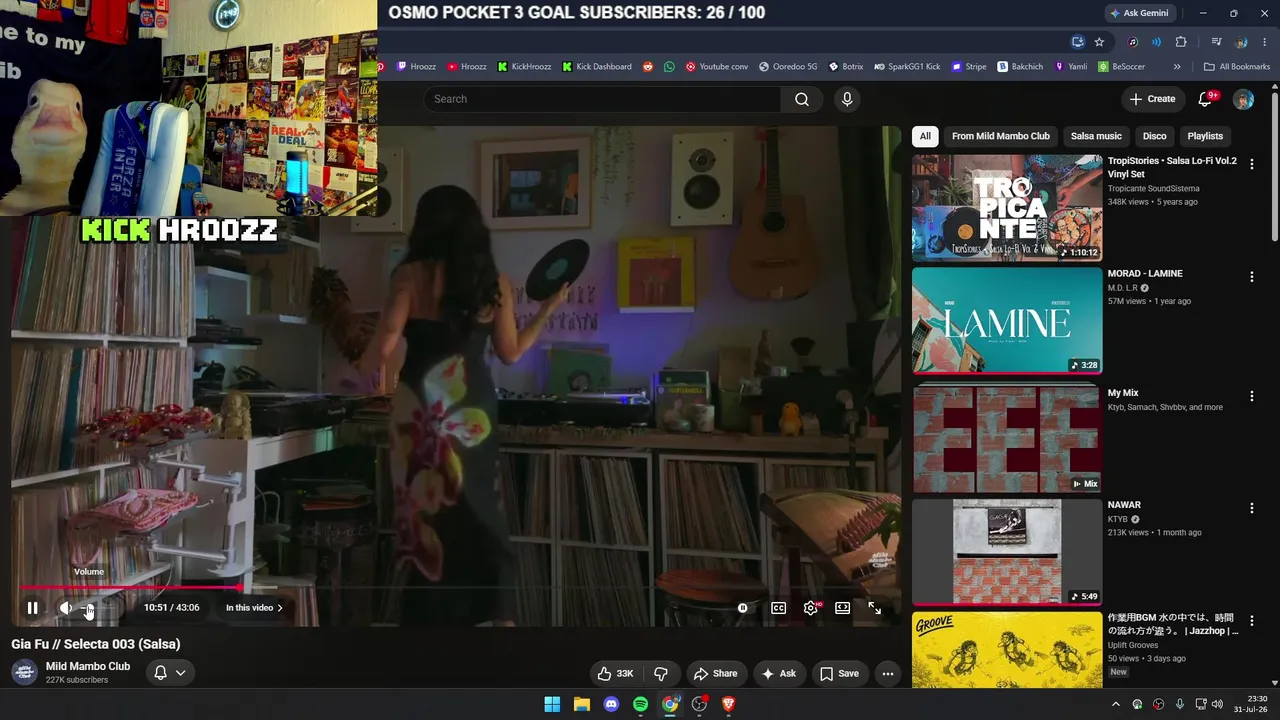Open options for MORAD - LAMINE video
The height and width of the screenshot is (720, 1280).
pyautogui.click(x=1252, y=277)
